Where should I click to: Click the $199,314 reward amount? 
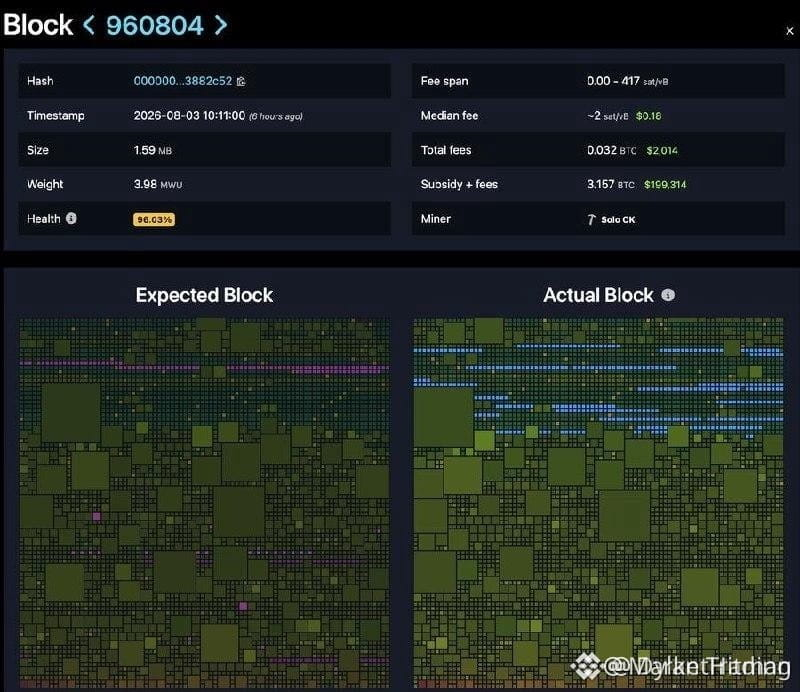[x=665, y=184]
